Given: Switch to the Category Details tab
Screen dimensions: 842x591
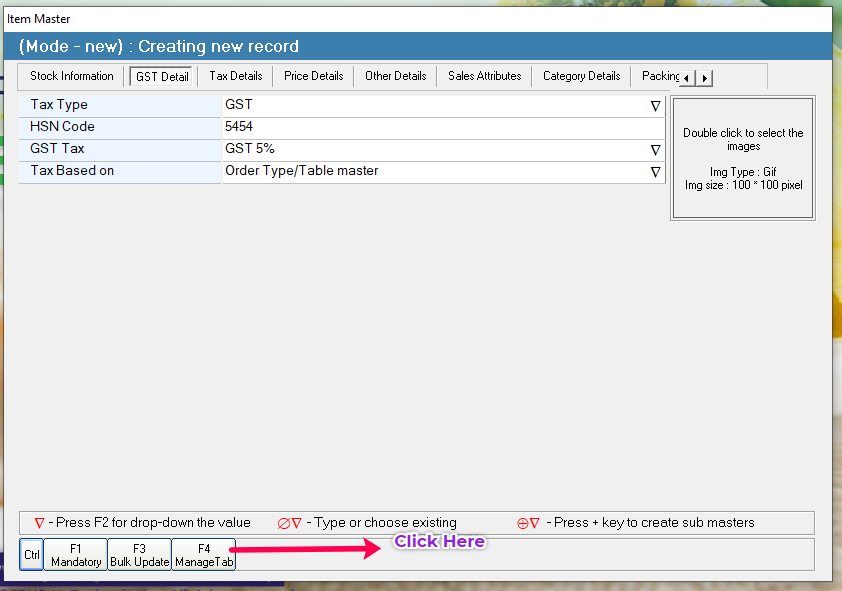Looking at the screenshot, I should pyautogui.click(x=582, y=76).
